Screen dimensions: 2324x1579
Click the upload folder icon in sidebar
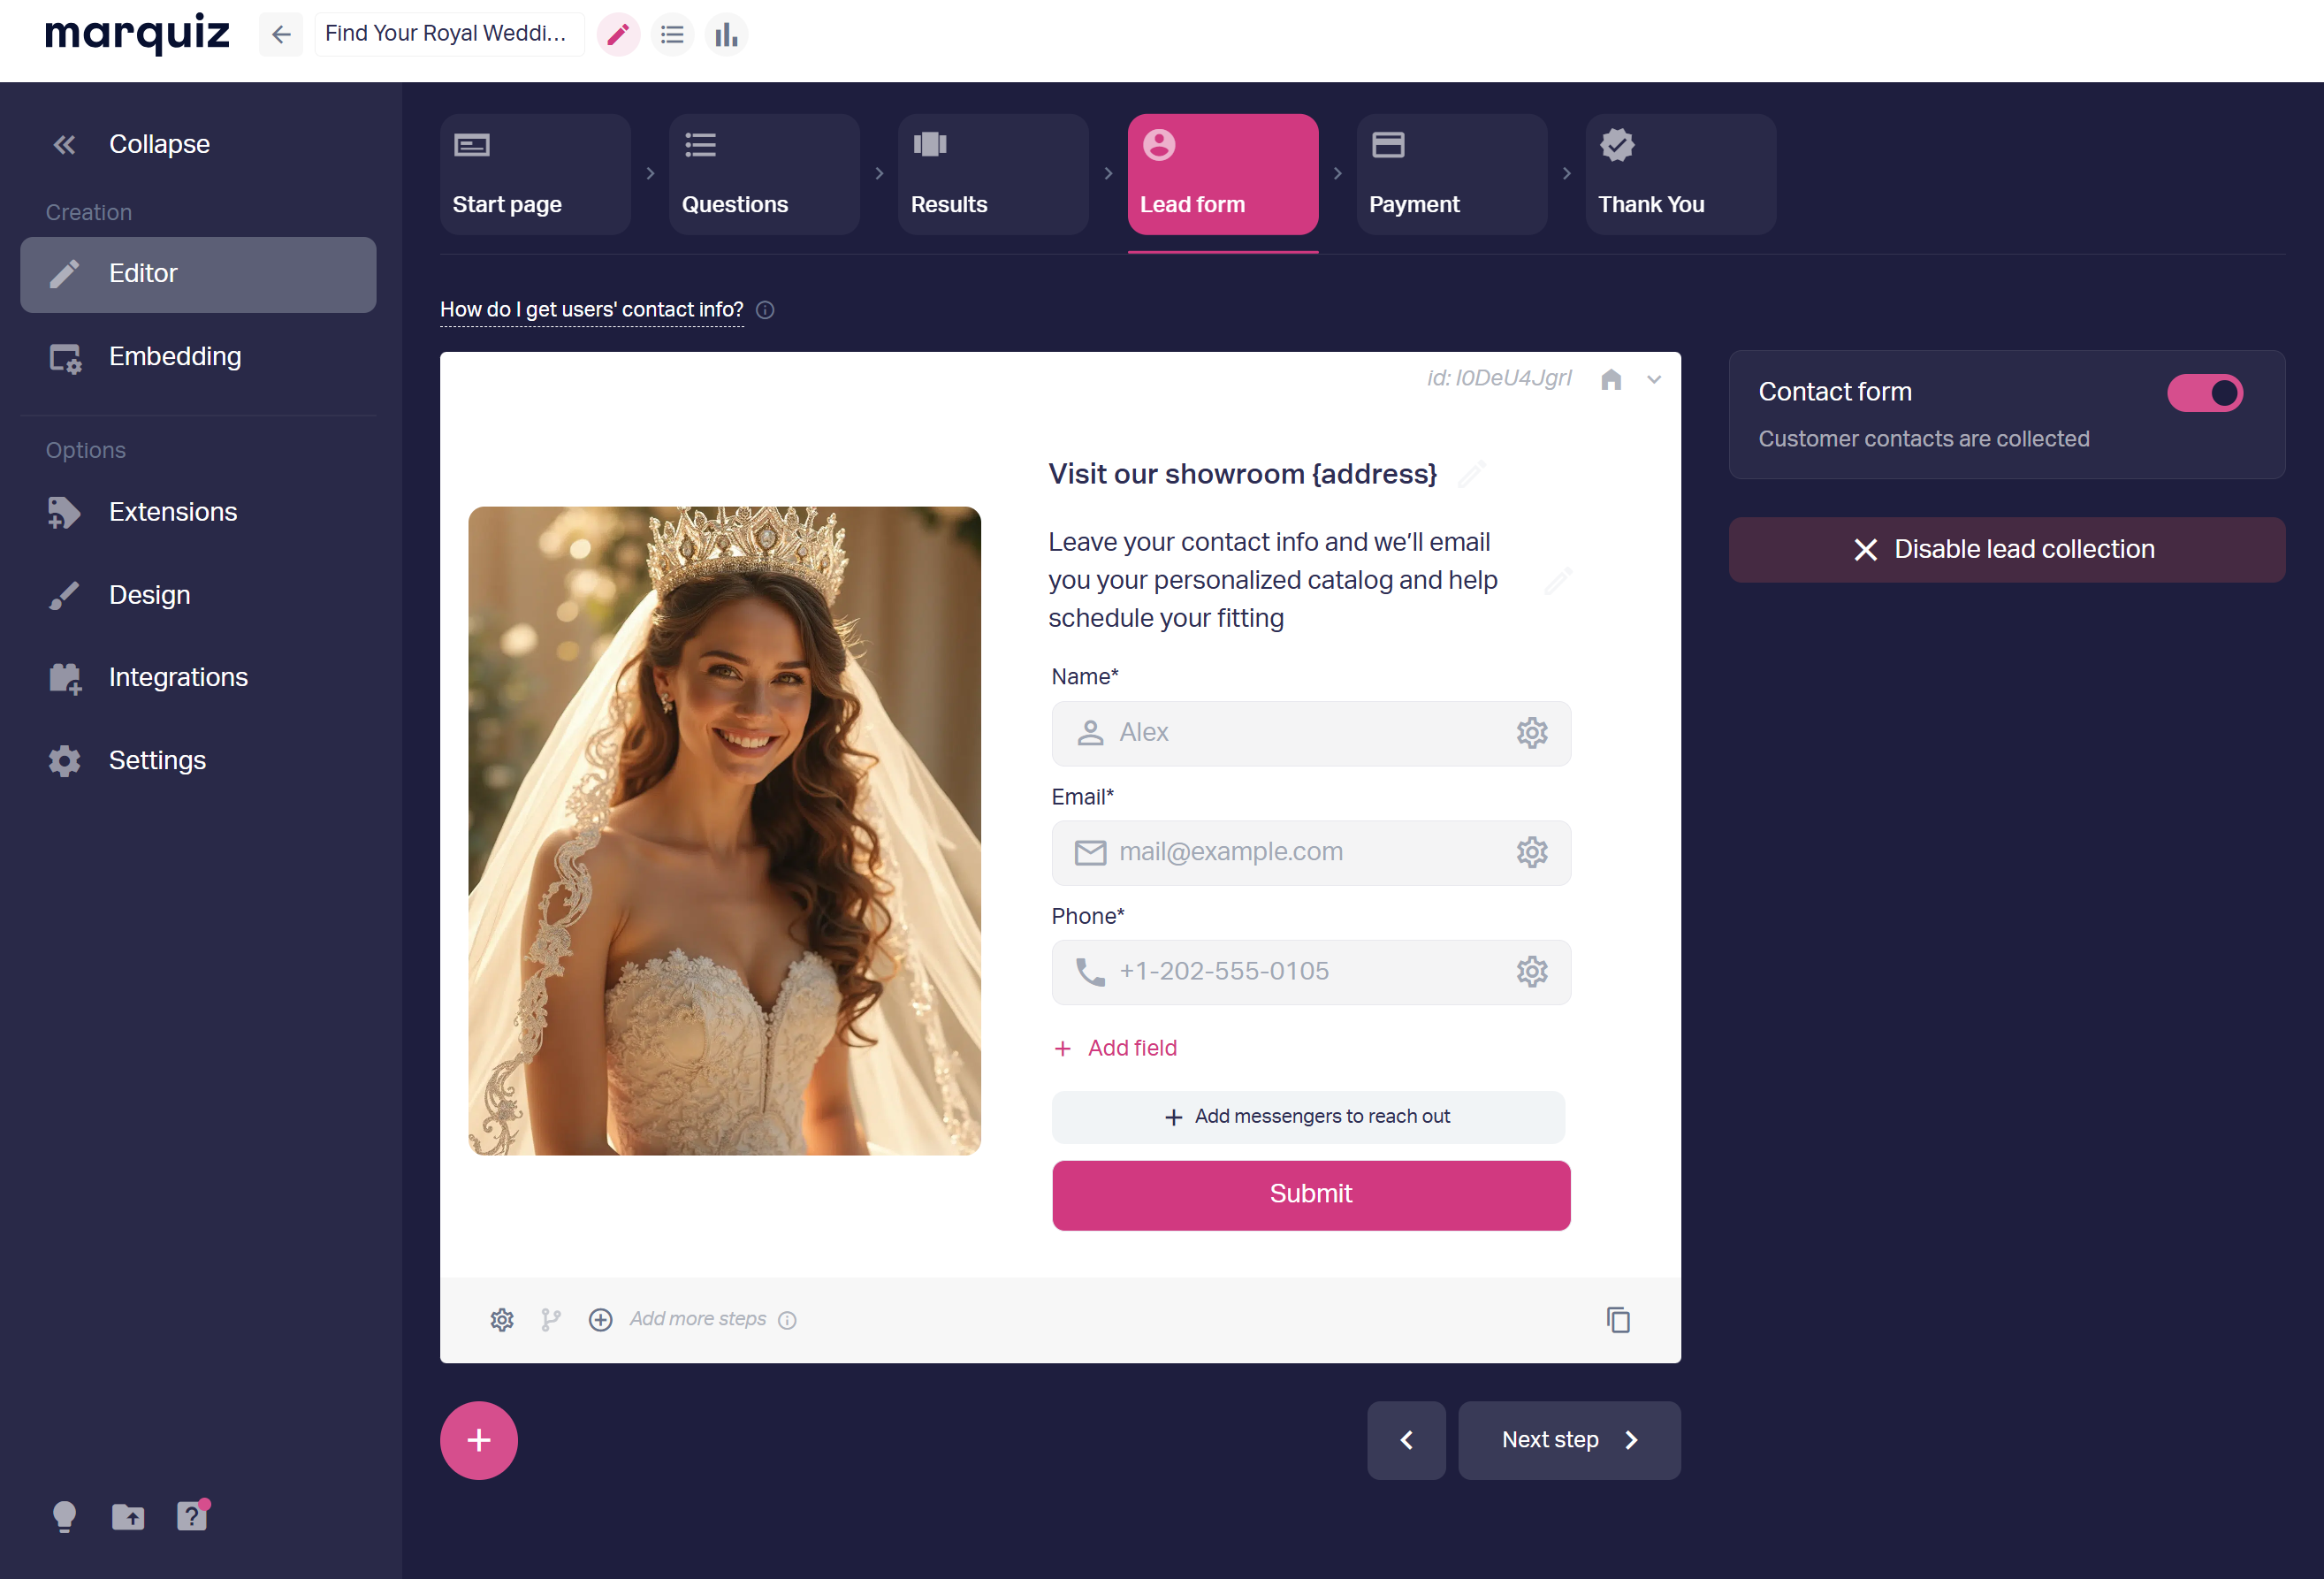[x=128, y=1517]
